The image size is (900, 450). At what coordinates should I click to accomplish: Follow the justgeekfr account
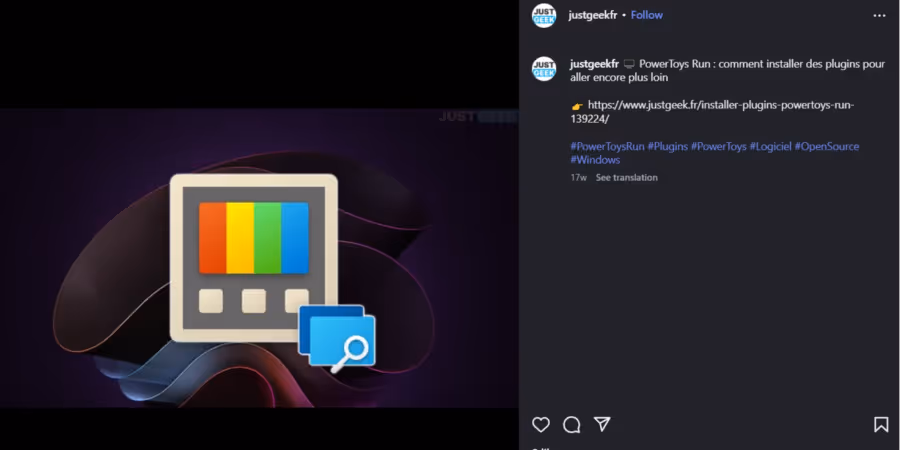646,16
